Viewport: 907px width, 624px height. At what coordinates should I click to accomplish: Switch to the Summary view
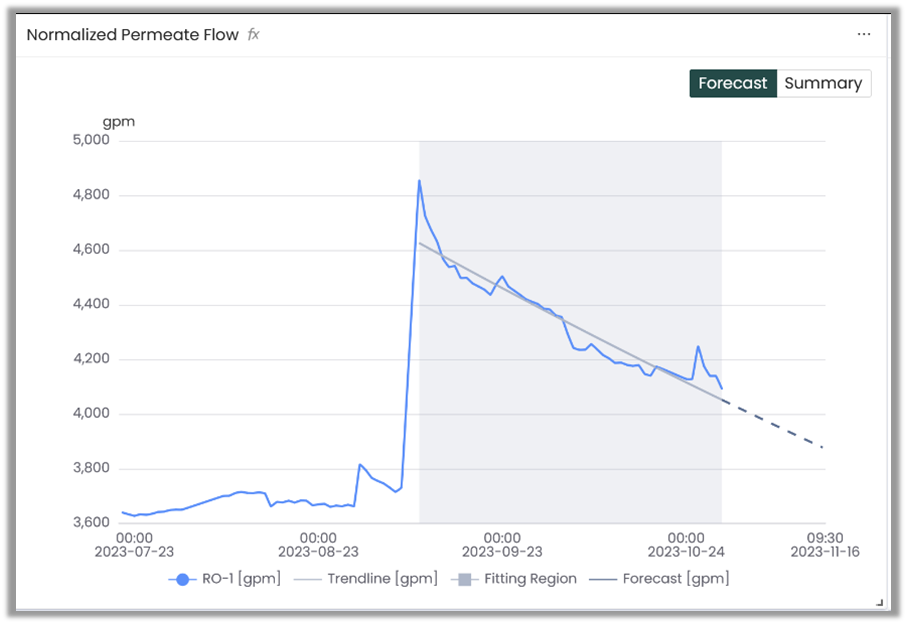coord(823,84)
